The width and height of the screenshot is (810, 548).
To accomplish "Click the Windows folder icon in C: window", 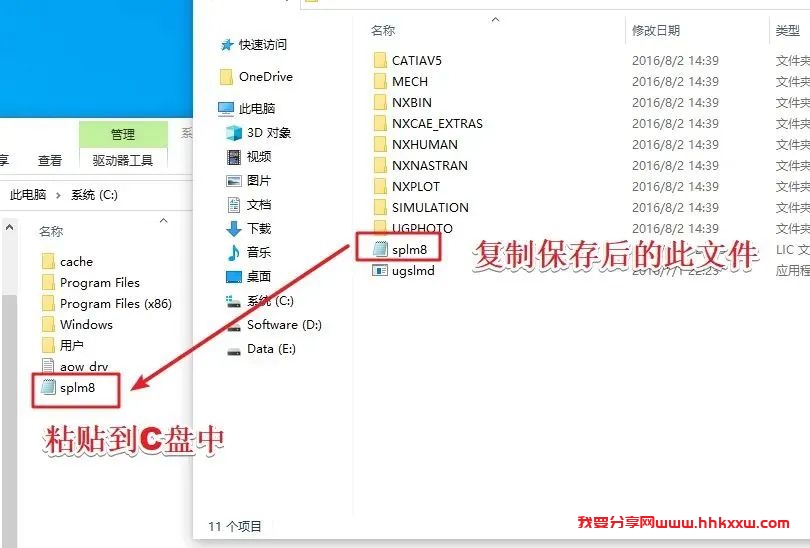I will click(x=48, y=324).
